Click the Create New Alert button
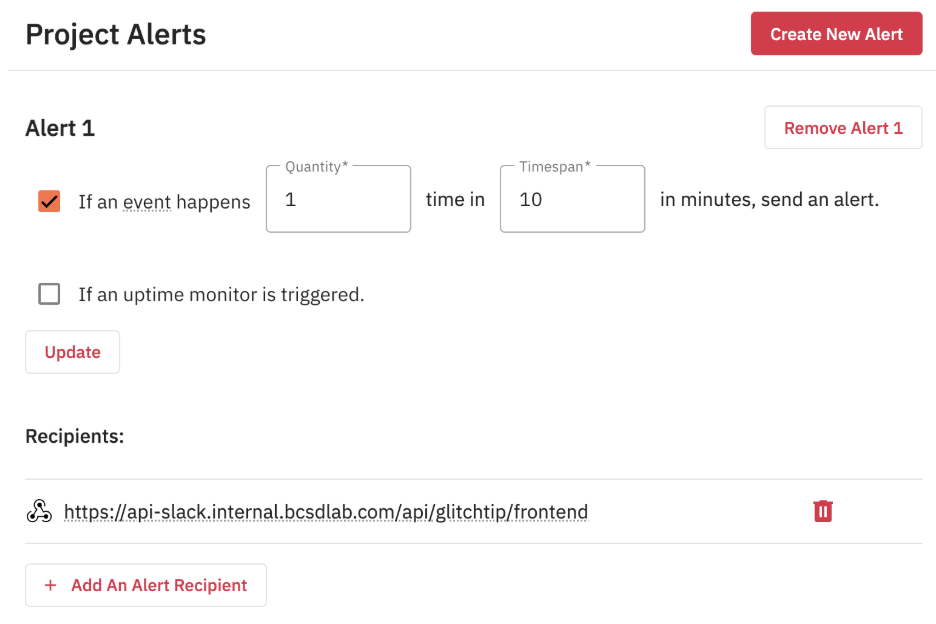 tap(836, 34)
